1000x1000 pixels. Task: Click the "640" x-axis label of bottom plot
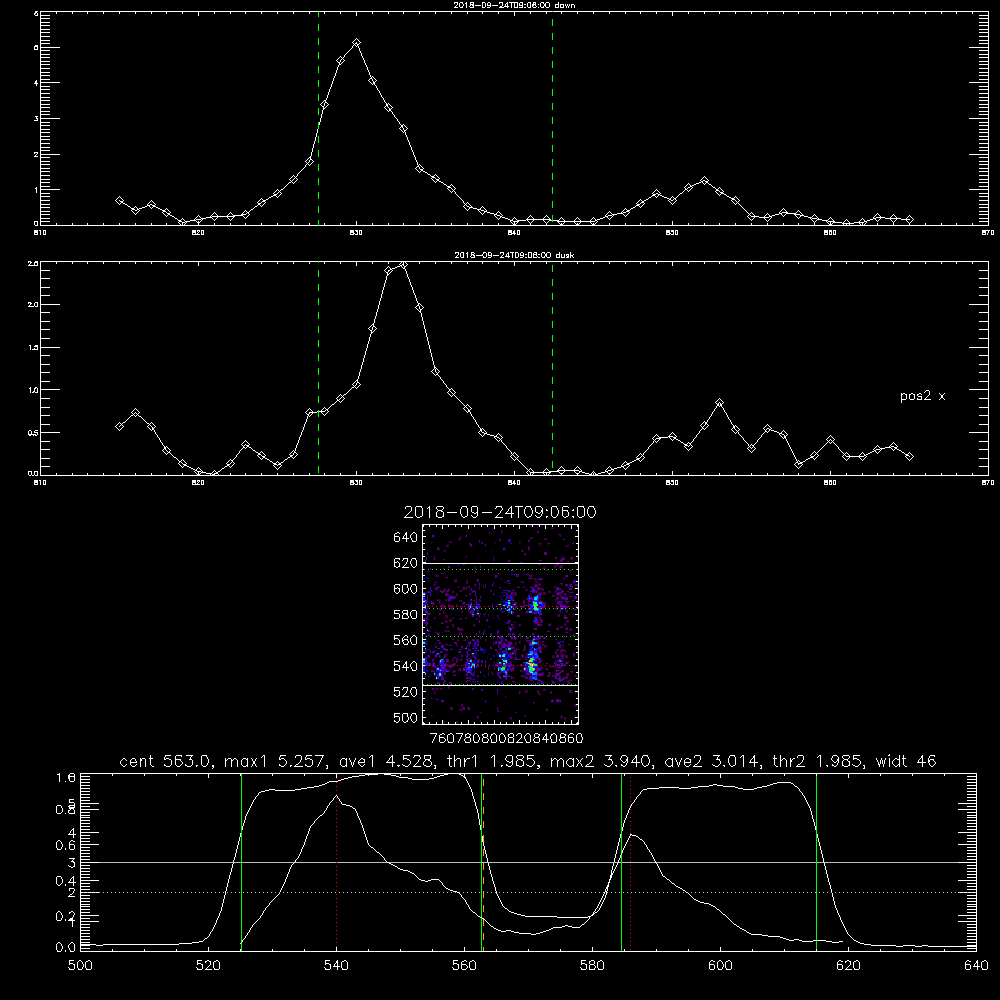click(x=976, y=966)
